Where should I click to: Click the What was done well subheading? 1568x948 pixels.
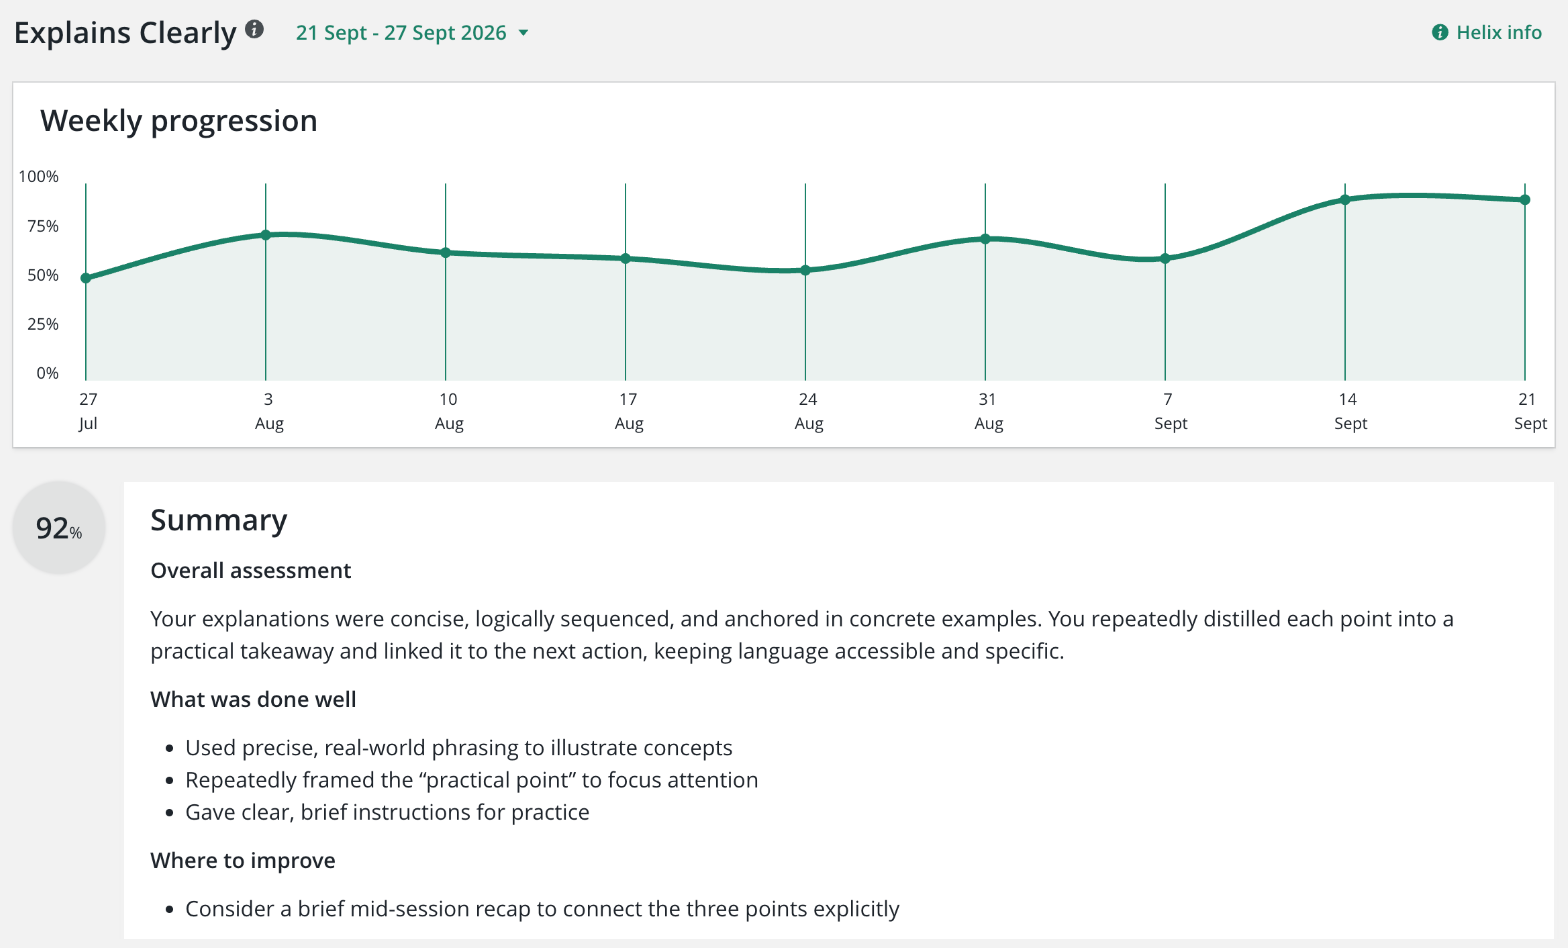(253, 700)
